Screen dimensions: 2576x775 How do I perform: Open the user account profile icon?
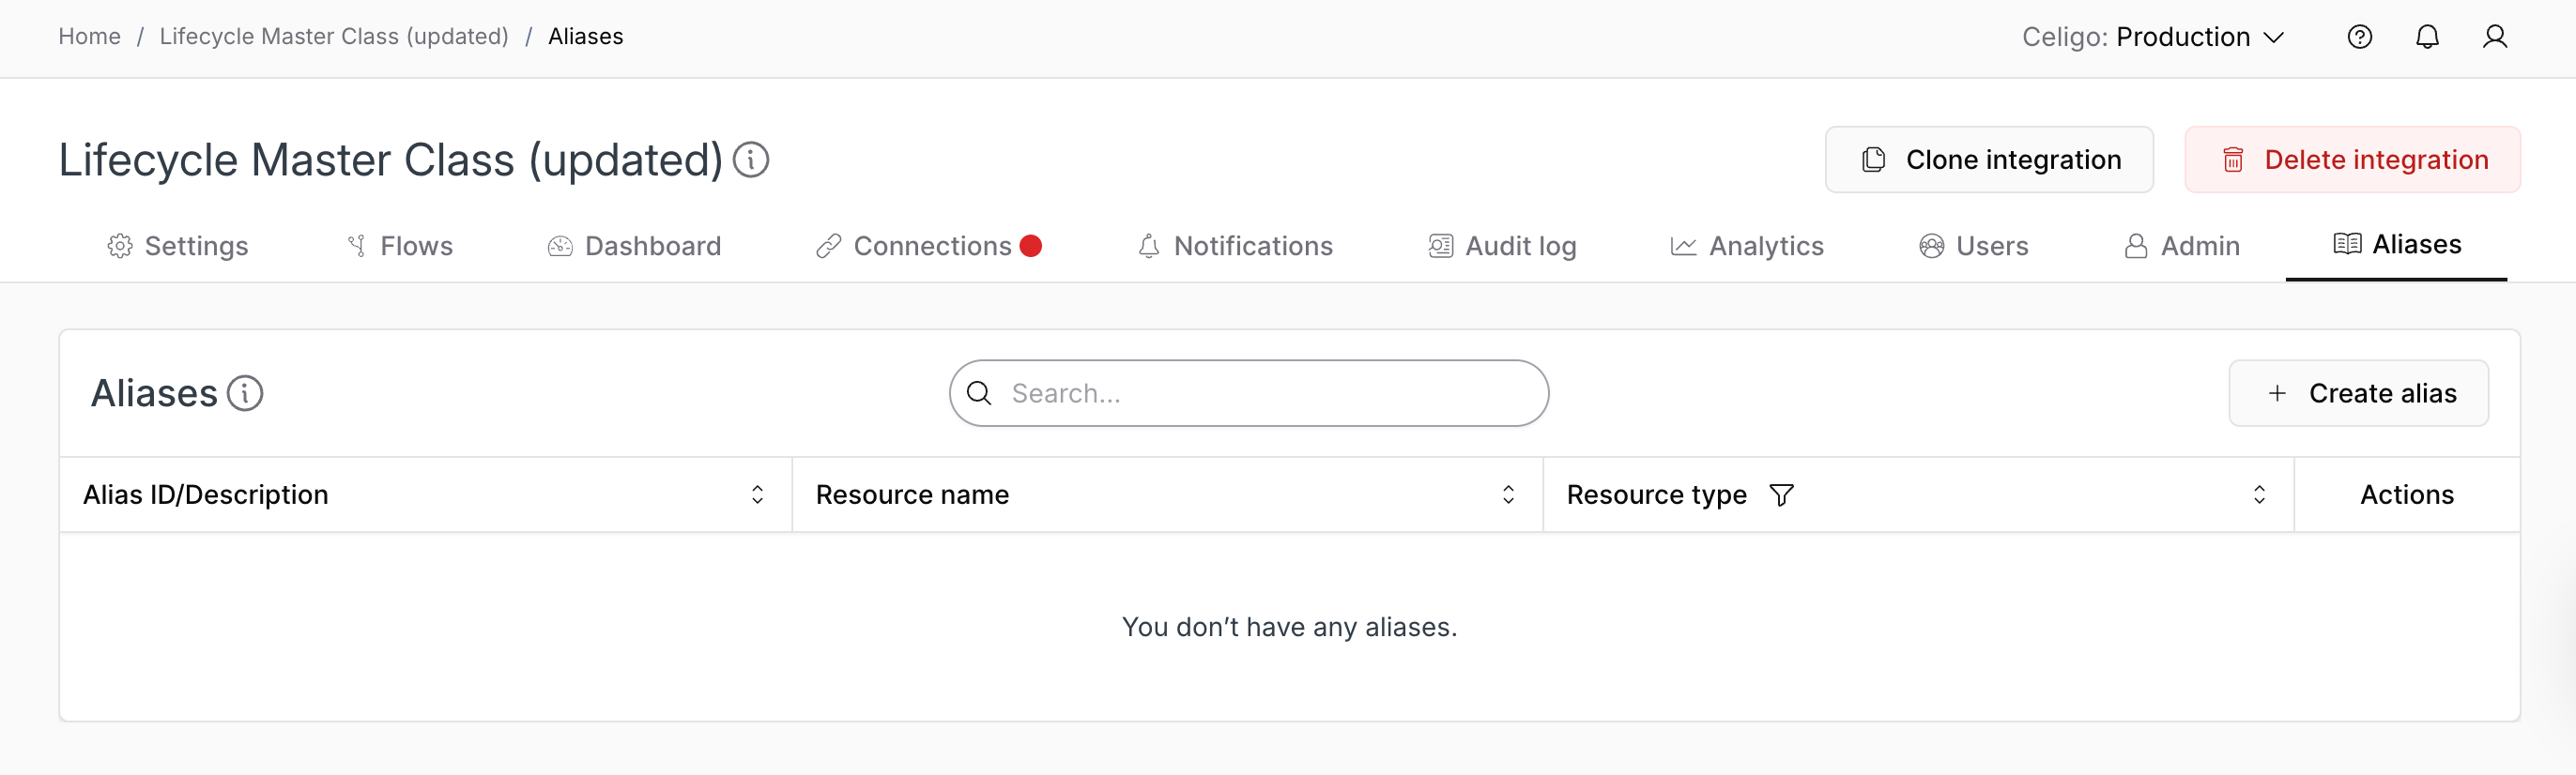(2494, 37)
